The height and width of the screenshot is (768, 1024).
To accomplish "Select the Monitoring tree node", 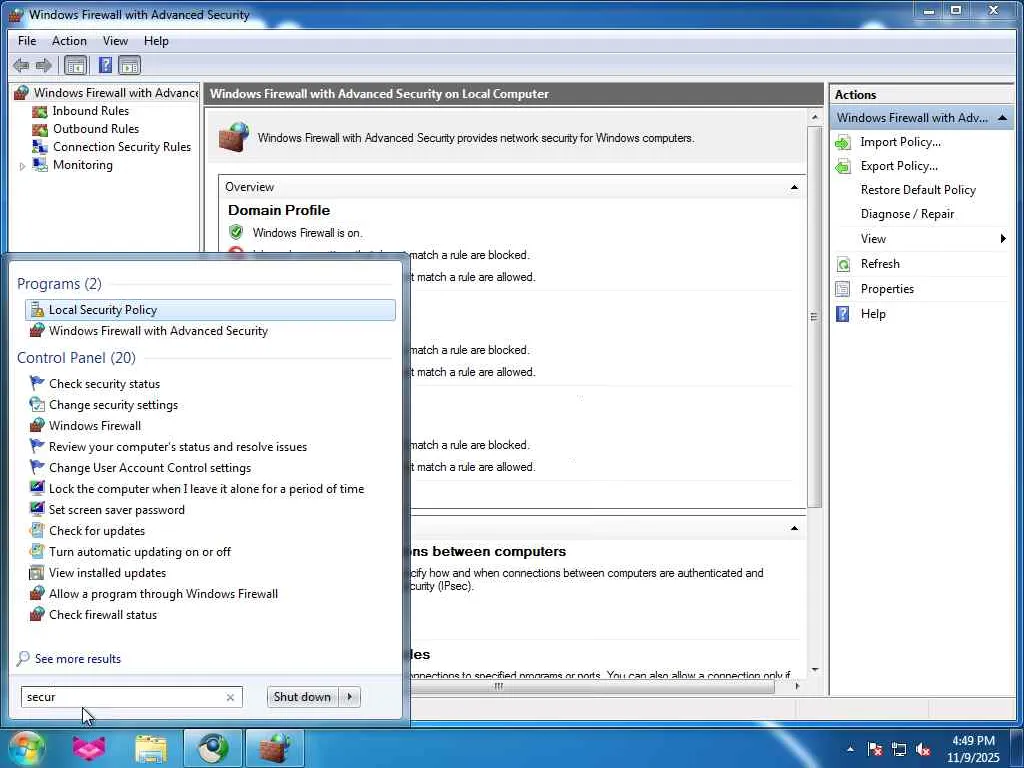I will point(82,165).
